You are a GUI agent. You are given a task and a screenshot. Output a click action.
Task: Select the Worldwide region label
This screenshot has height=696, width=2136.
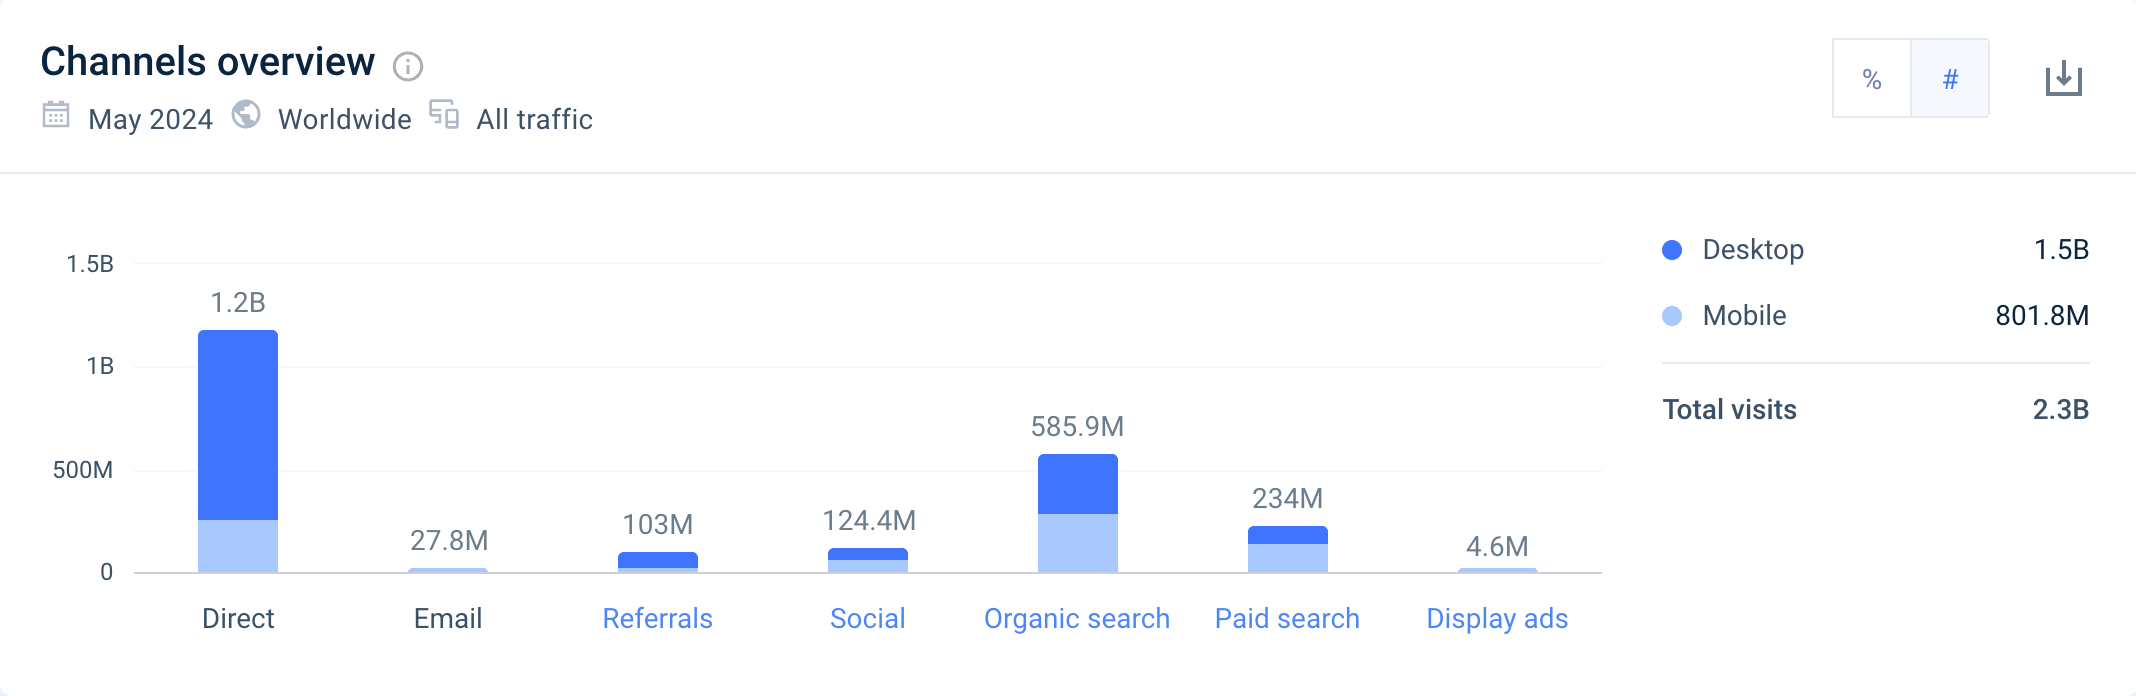(x=344, y=117)
